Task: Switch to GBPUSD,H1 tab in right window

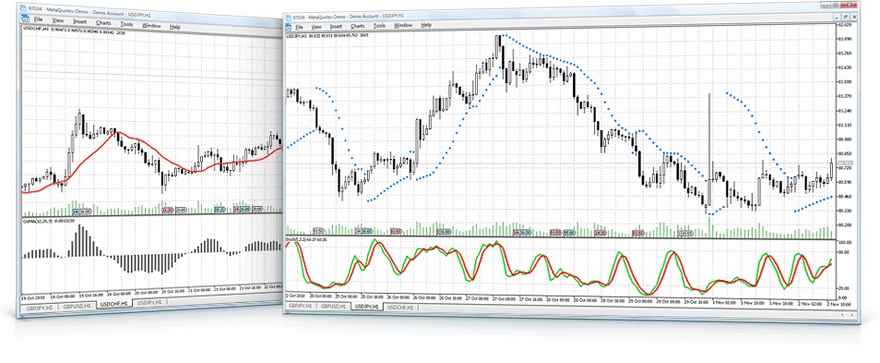Action: pos(332,307)
